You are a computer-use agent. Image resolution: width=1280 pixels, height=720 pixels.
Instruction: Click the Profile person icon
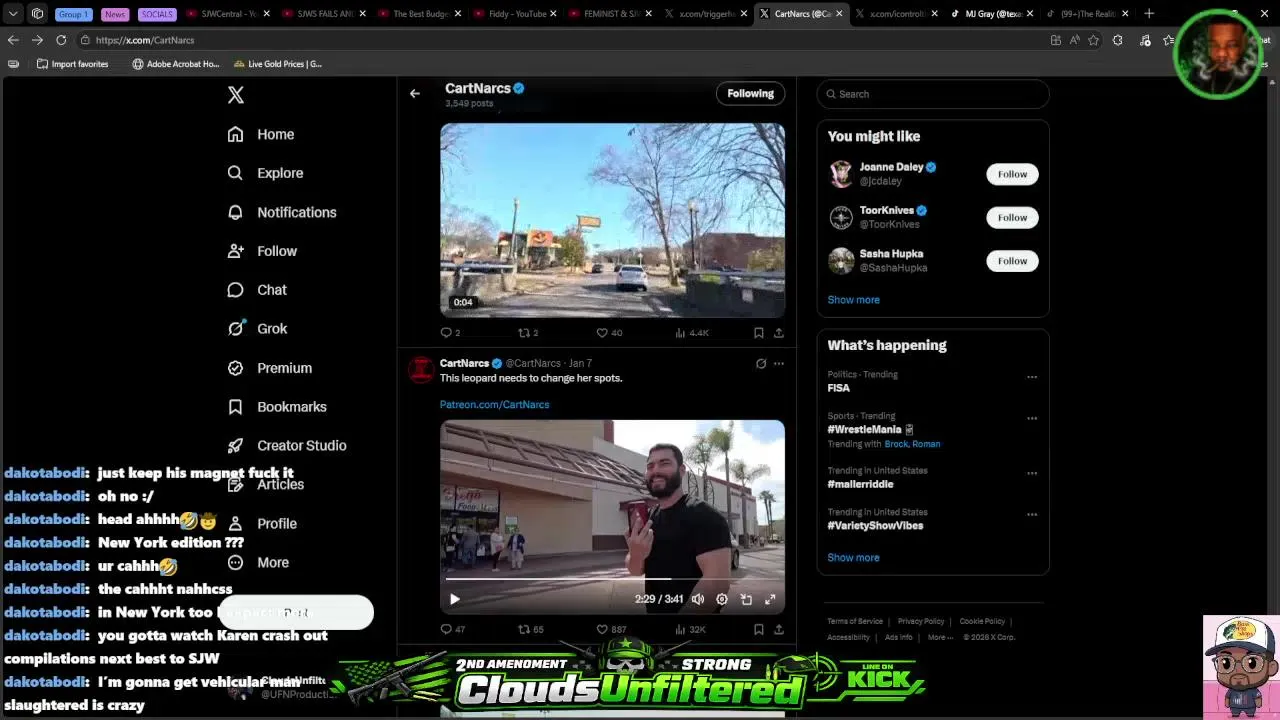235,524
